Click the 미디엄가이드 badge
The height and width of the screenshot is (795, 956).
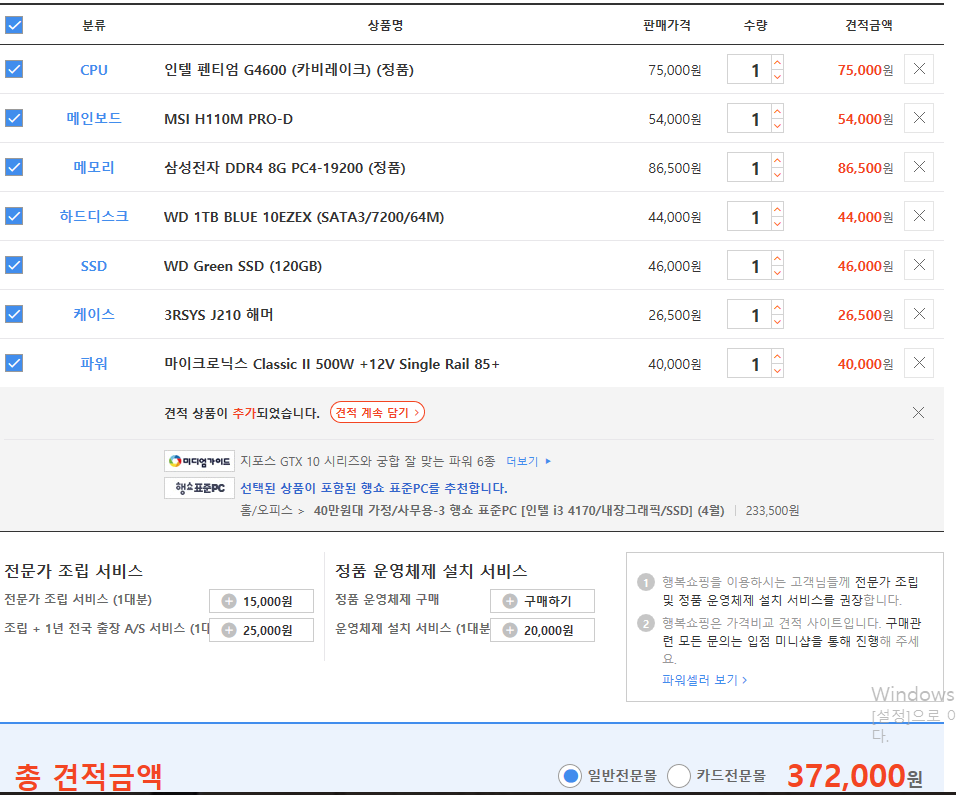click(199, 461)
